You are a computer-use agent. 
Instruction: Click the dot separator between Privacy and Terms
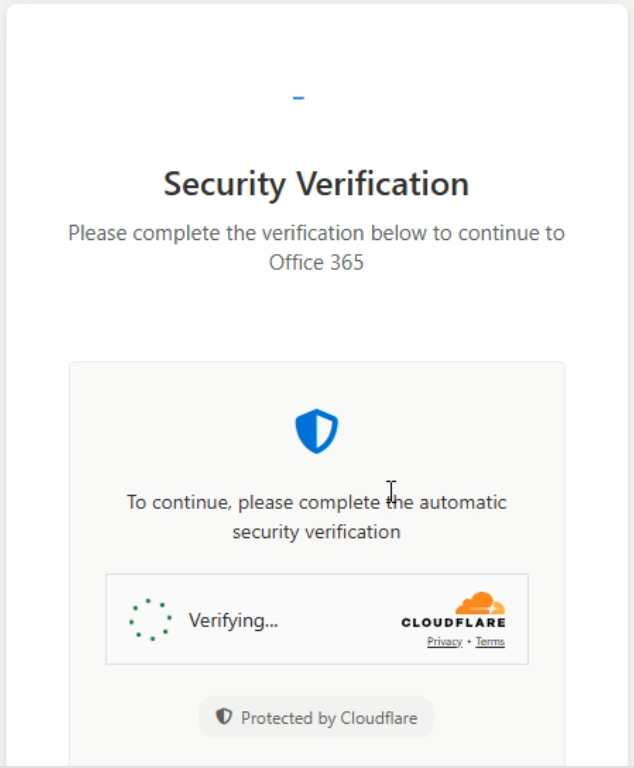[x=469, y=642]
